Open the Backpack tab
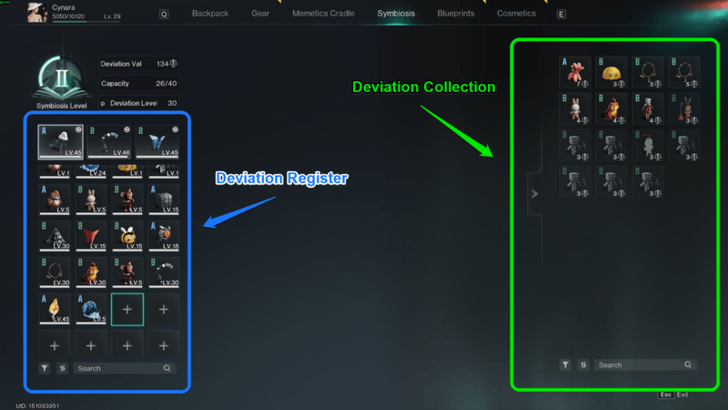Image resolution: width=728 pixels, height=410 pixels. click(210, 13)
